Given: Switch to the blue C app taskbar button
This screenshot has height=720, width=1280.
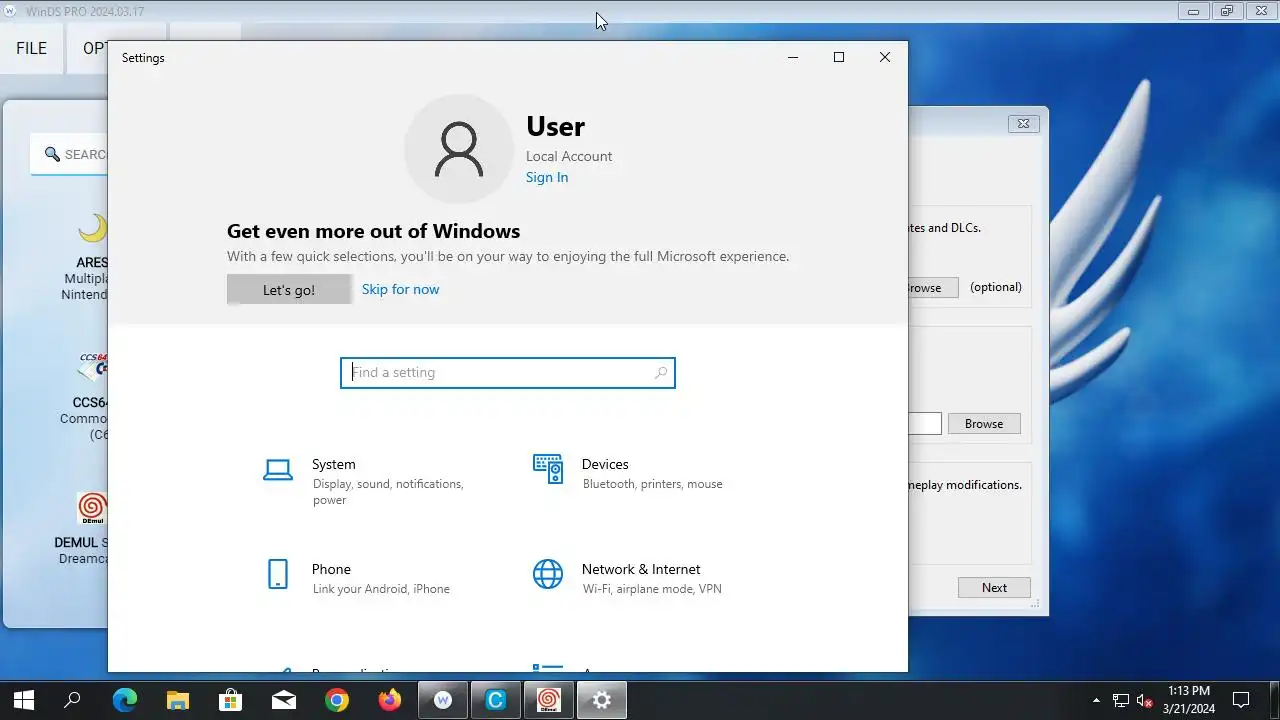Looking at the screenshot, I should tap(495, 700).
